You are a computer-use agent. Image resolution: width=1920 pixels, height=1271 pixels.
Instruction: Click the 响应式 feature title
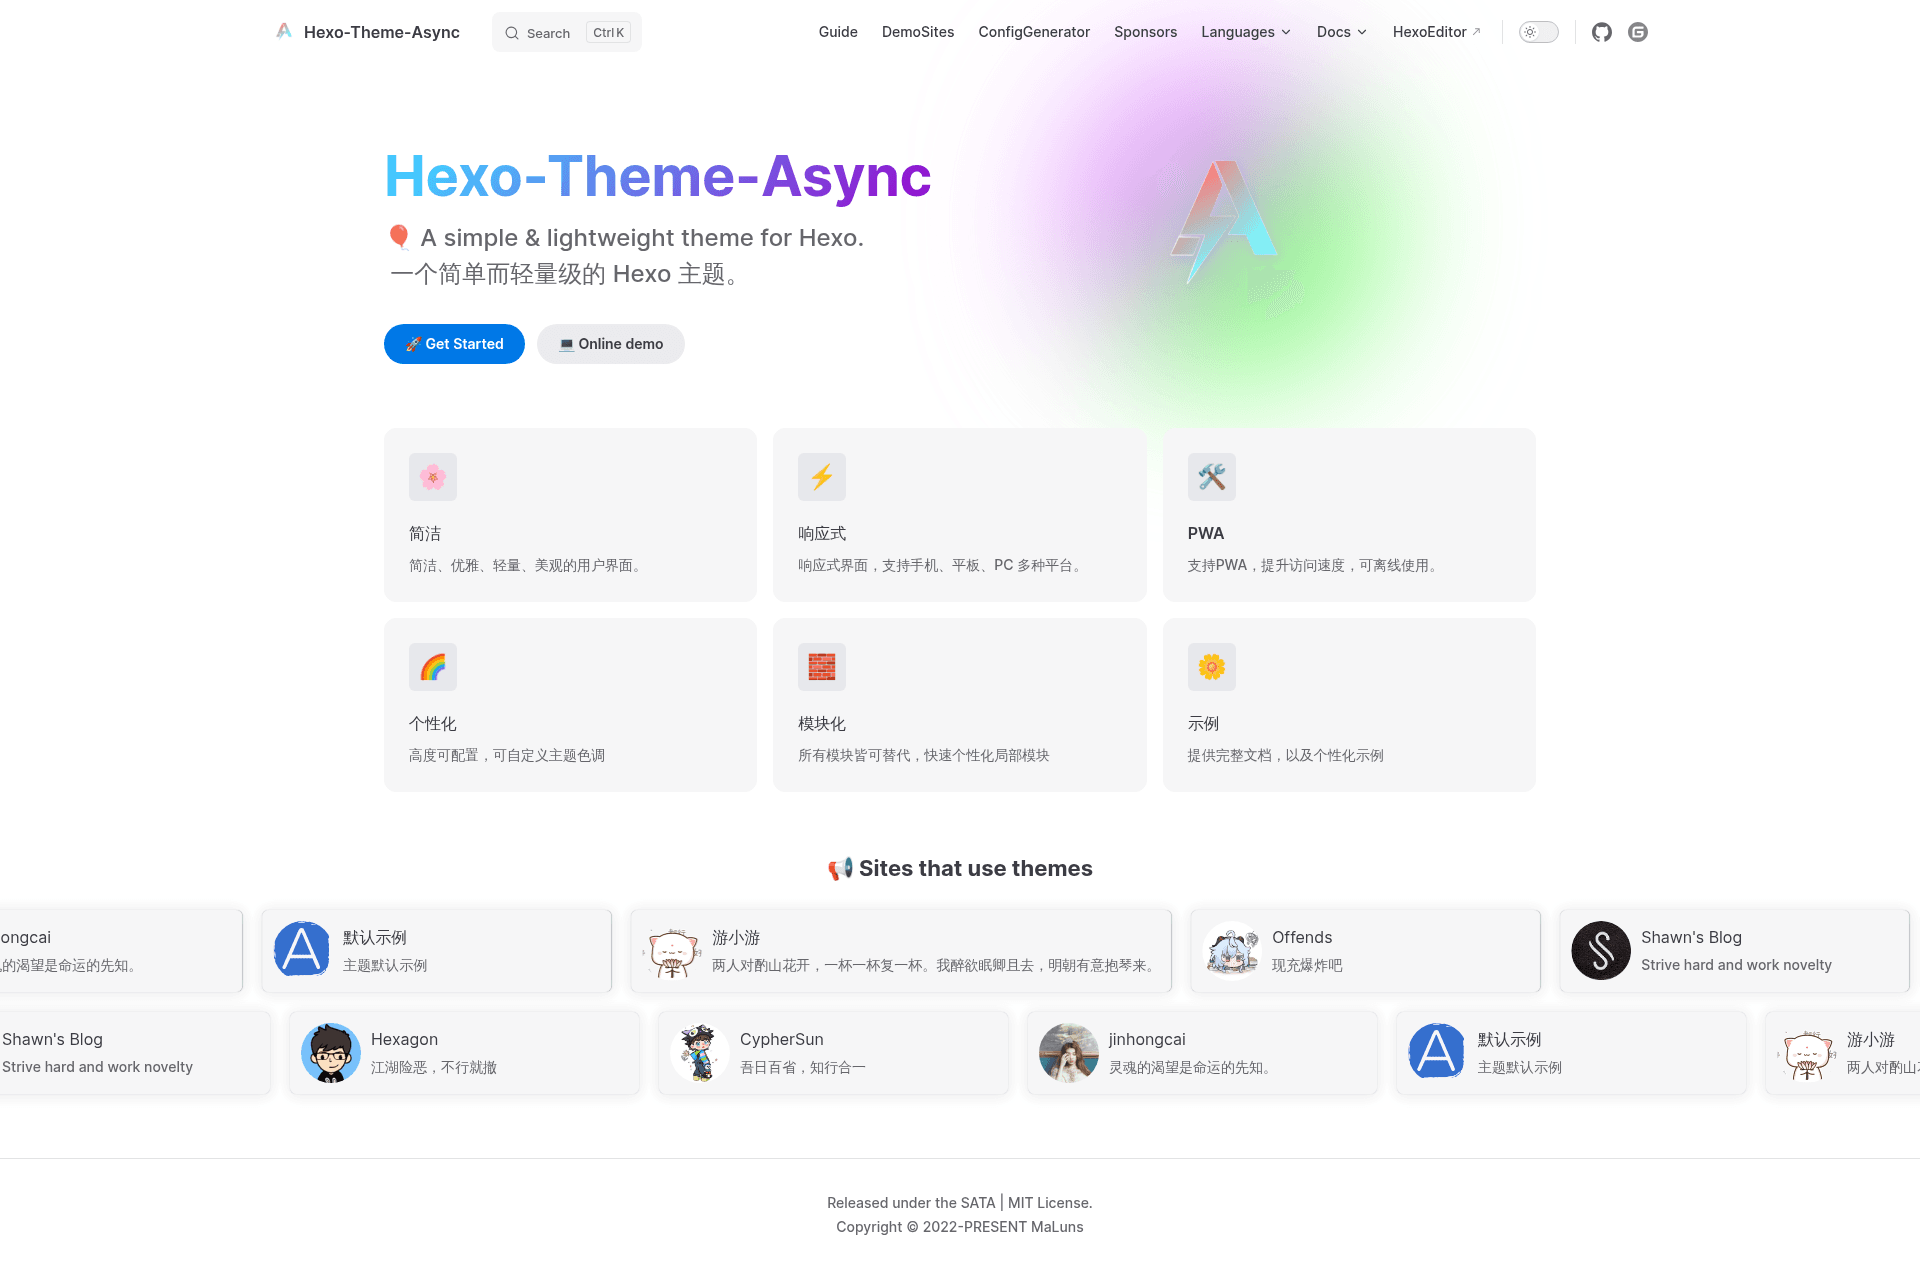coord(822,534)
